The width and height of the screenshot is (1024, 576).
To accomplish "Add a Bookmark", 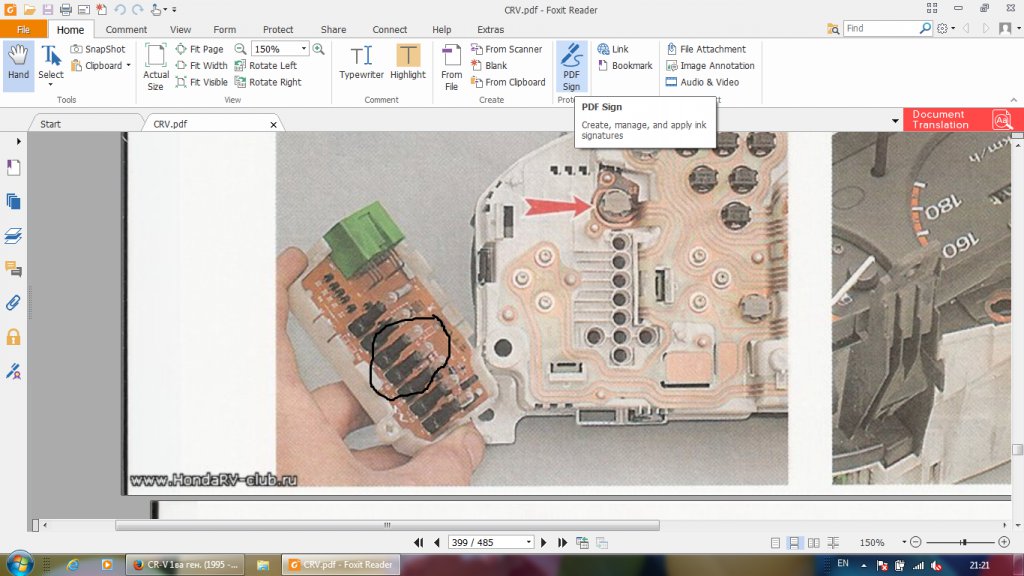I will [625, 65].
